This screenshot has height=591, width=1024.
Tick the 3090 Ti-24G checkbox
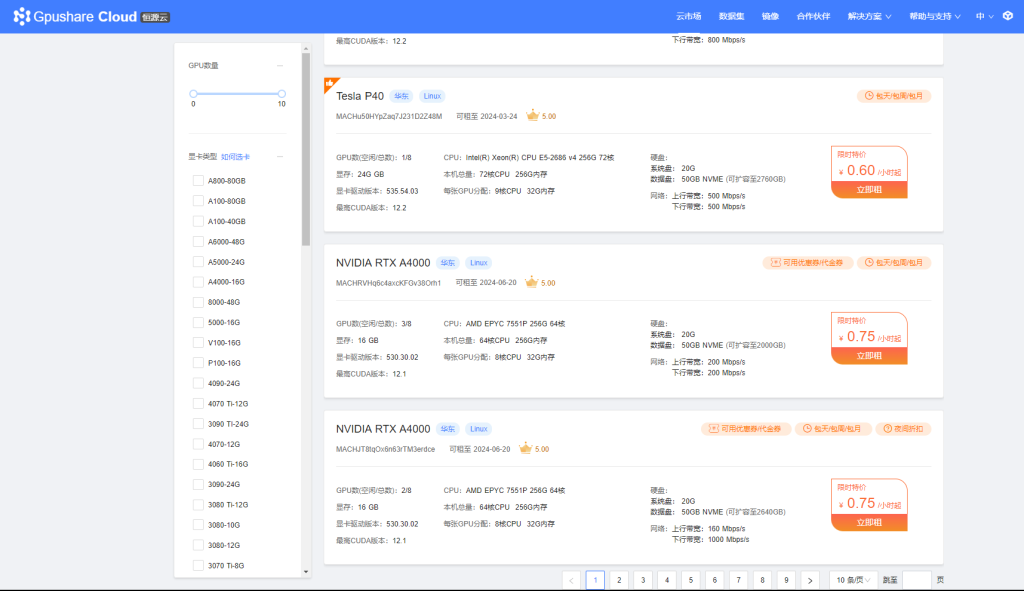click(x=198, y=424)
